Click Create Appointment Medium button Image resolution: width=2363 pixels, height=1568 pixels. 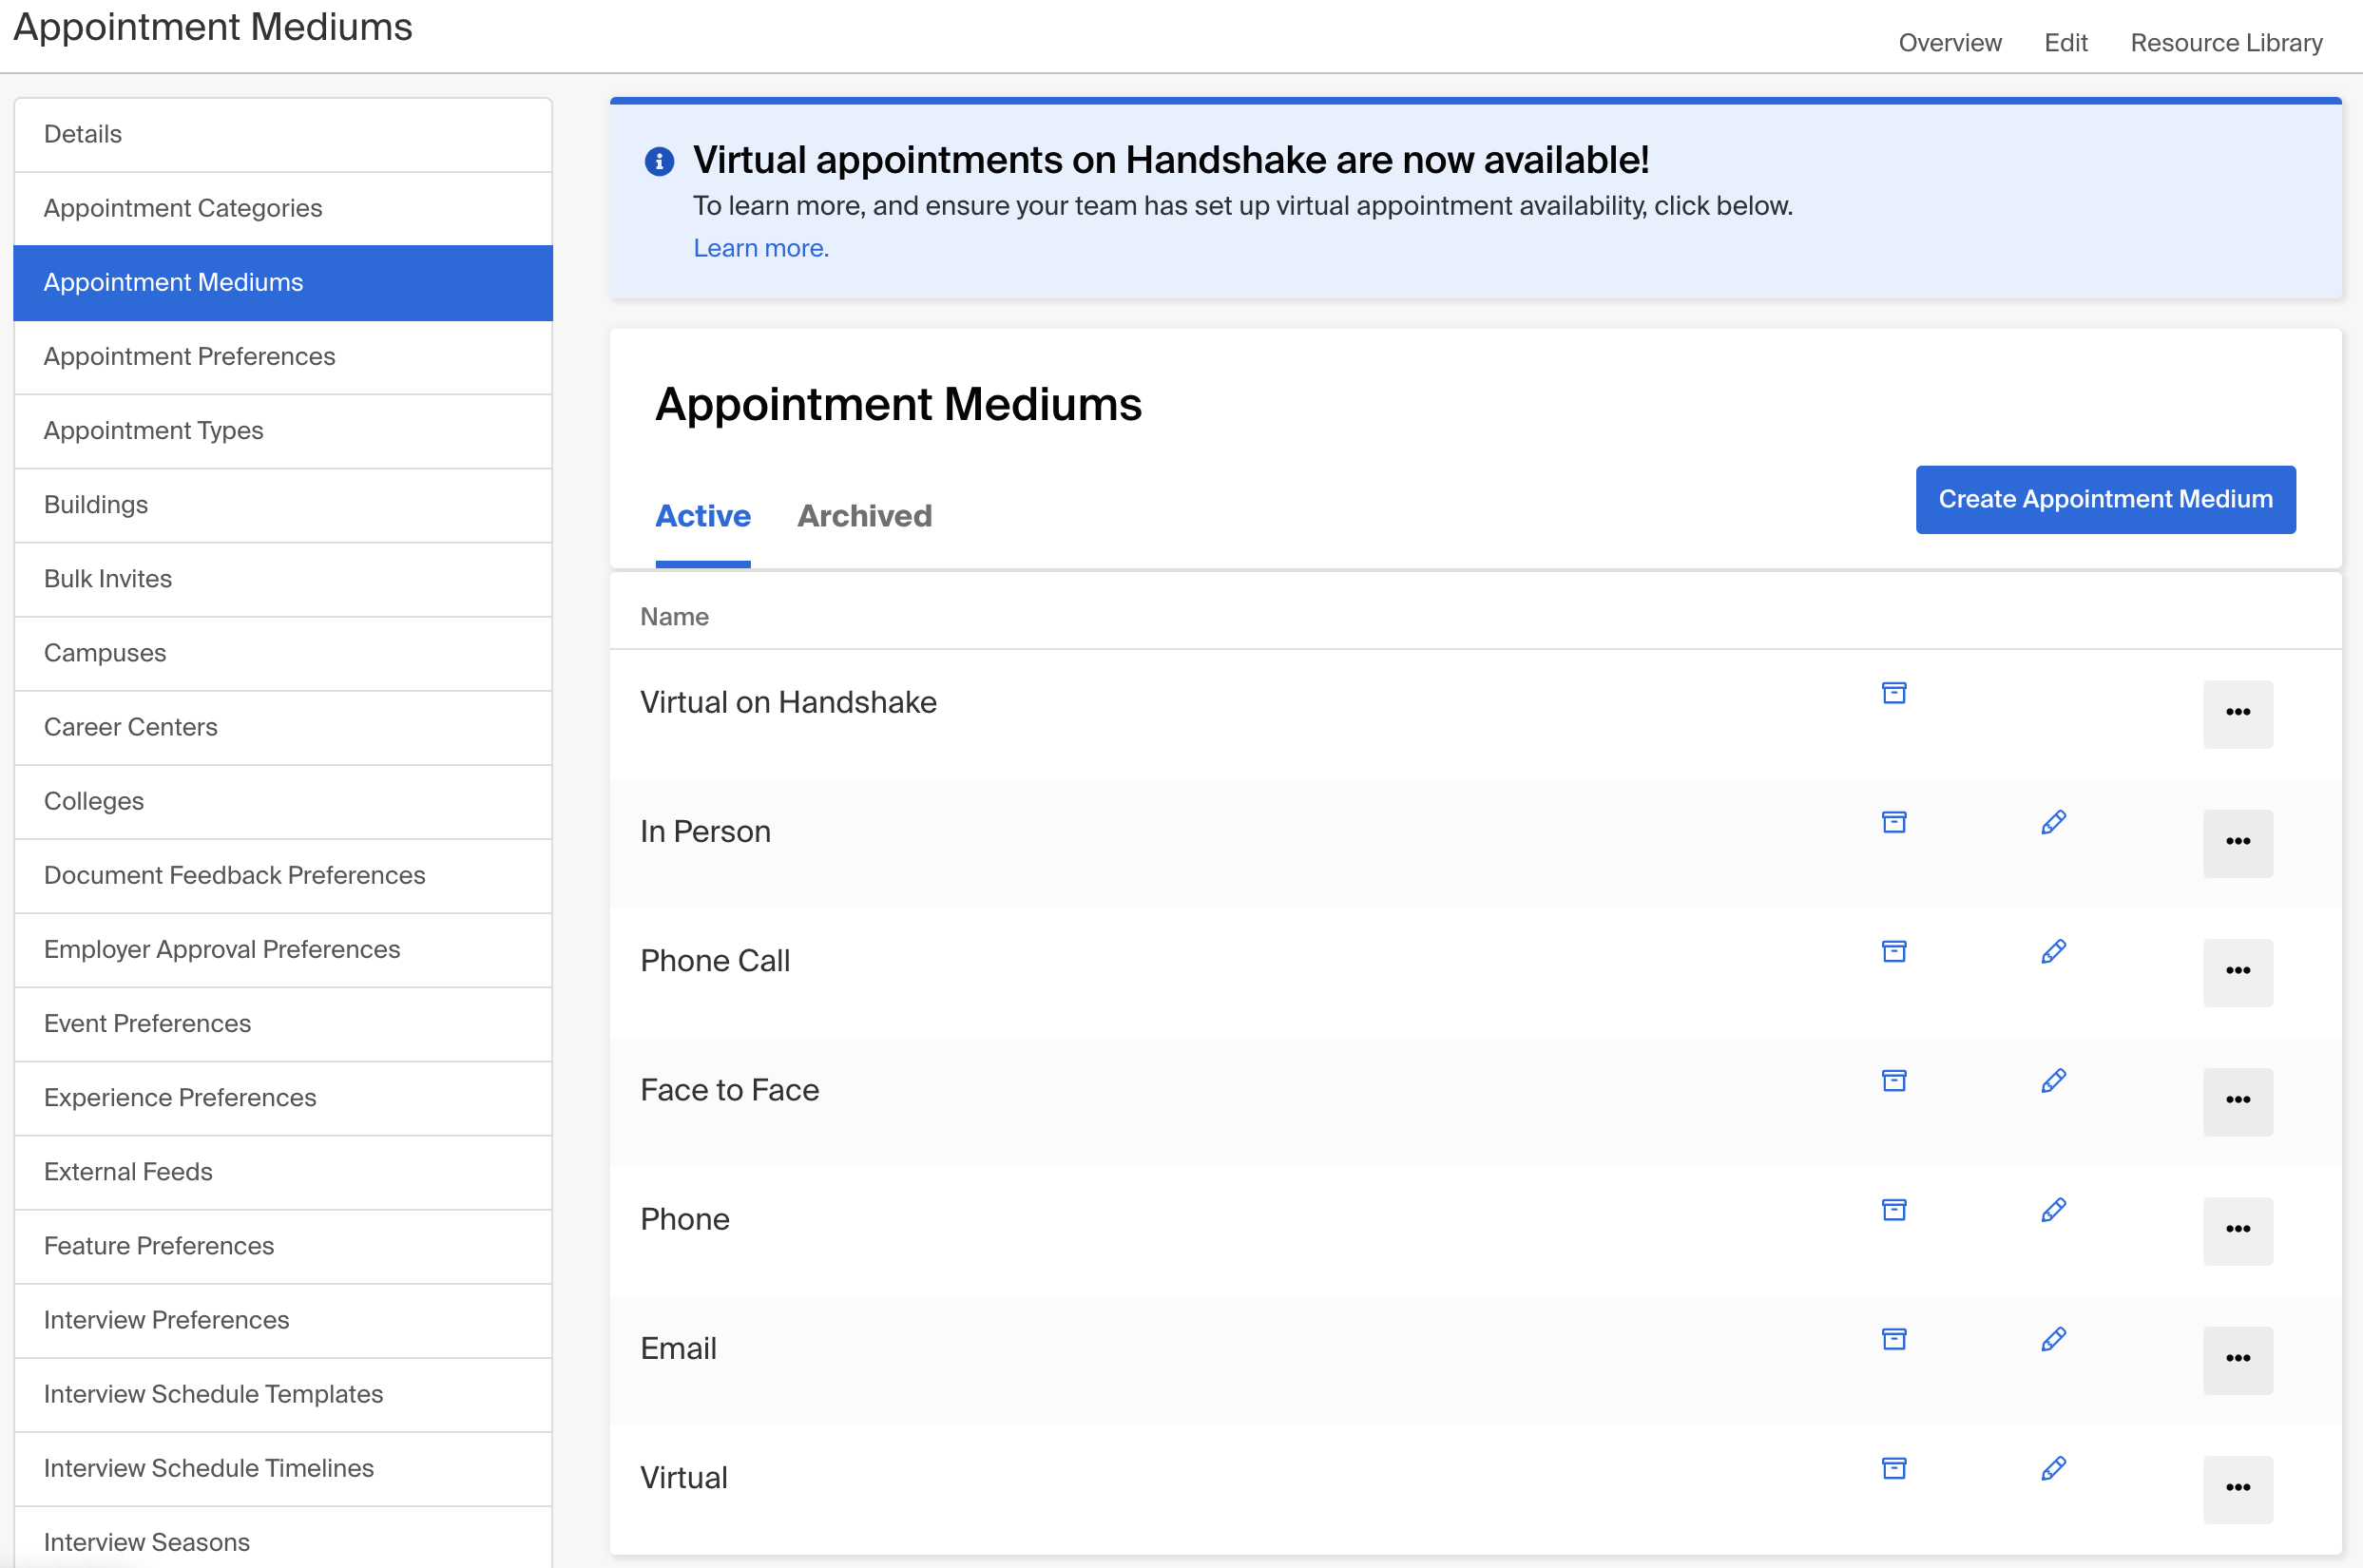point(2105,499)
